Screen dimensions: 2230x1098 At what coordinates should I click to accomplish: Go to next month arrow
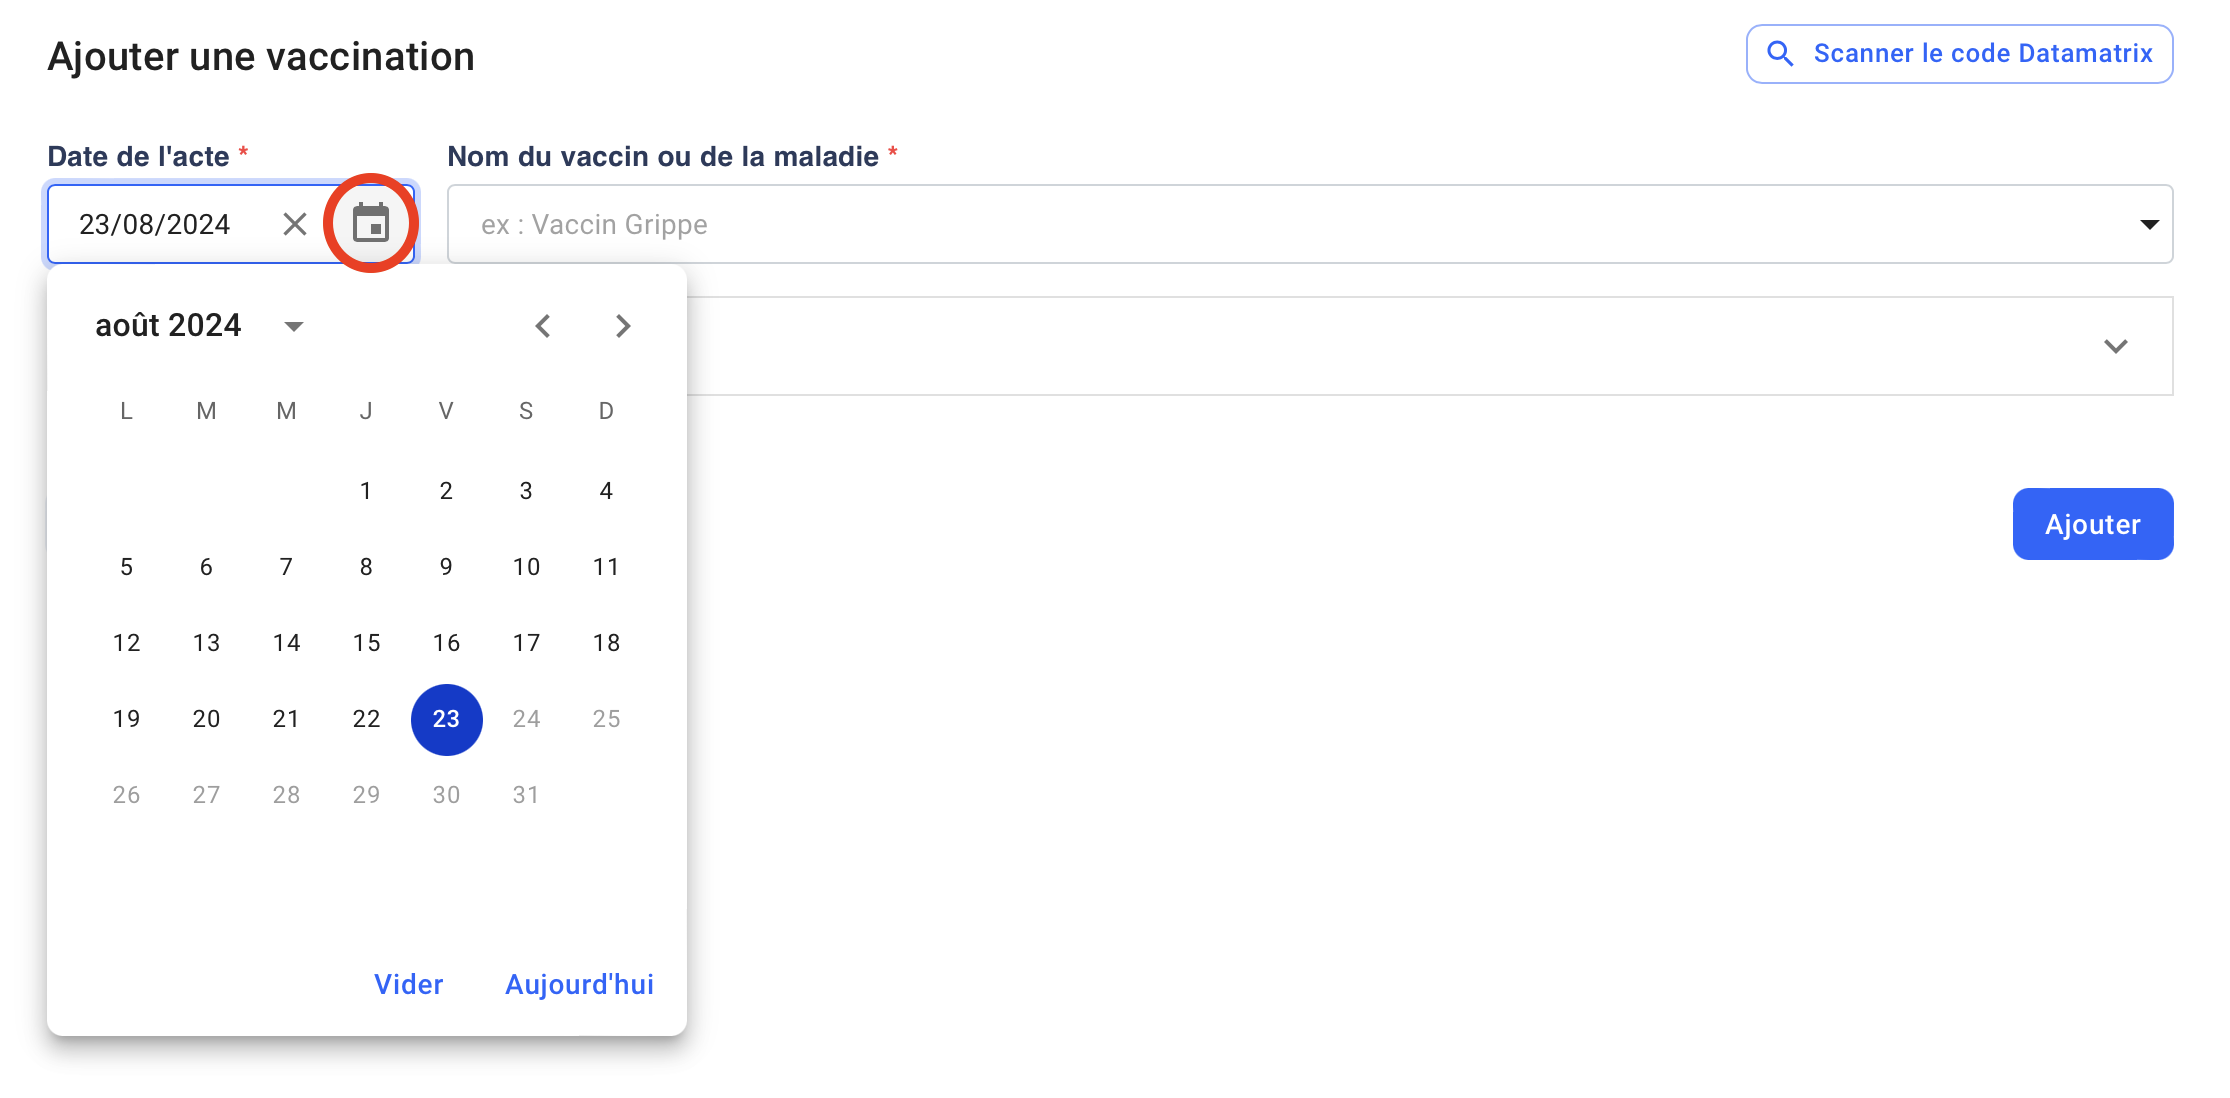[x=623, y=326]
